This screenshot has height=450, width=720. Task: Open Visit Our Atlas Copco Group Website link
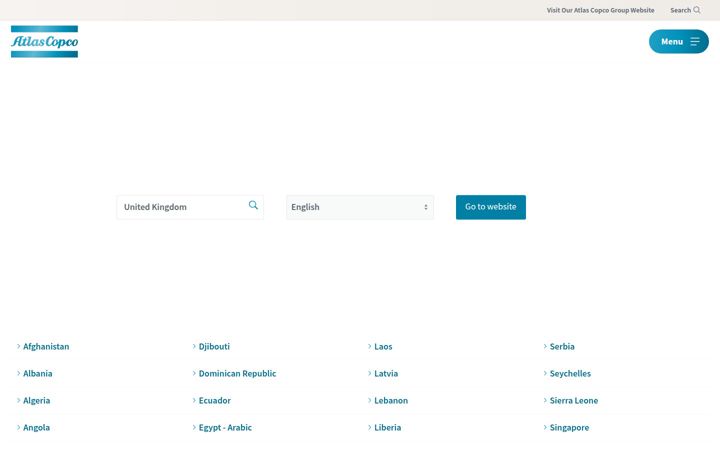(x=600, y=10)
